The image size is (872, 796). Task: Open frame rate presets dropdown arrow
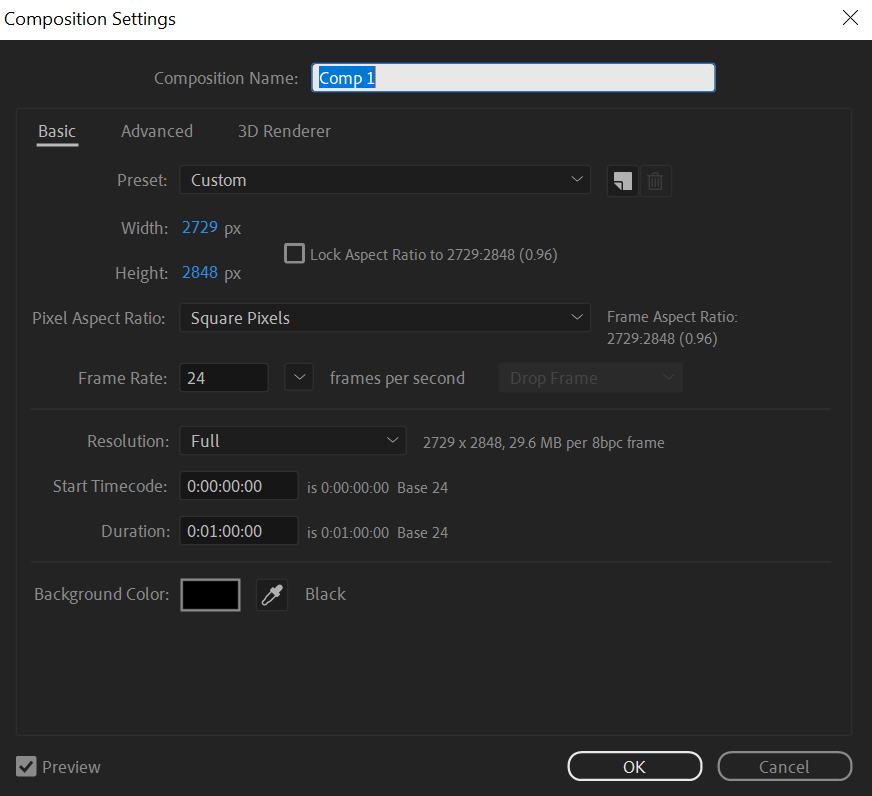[300, 378]
